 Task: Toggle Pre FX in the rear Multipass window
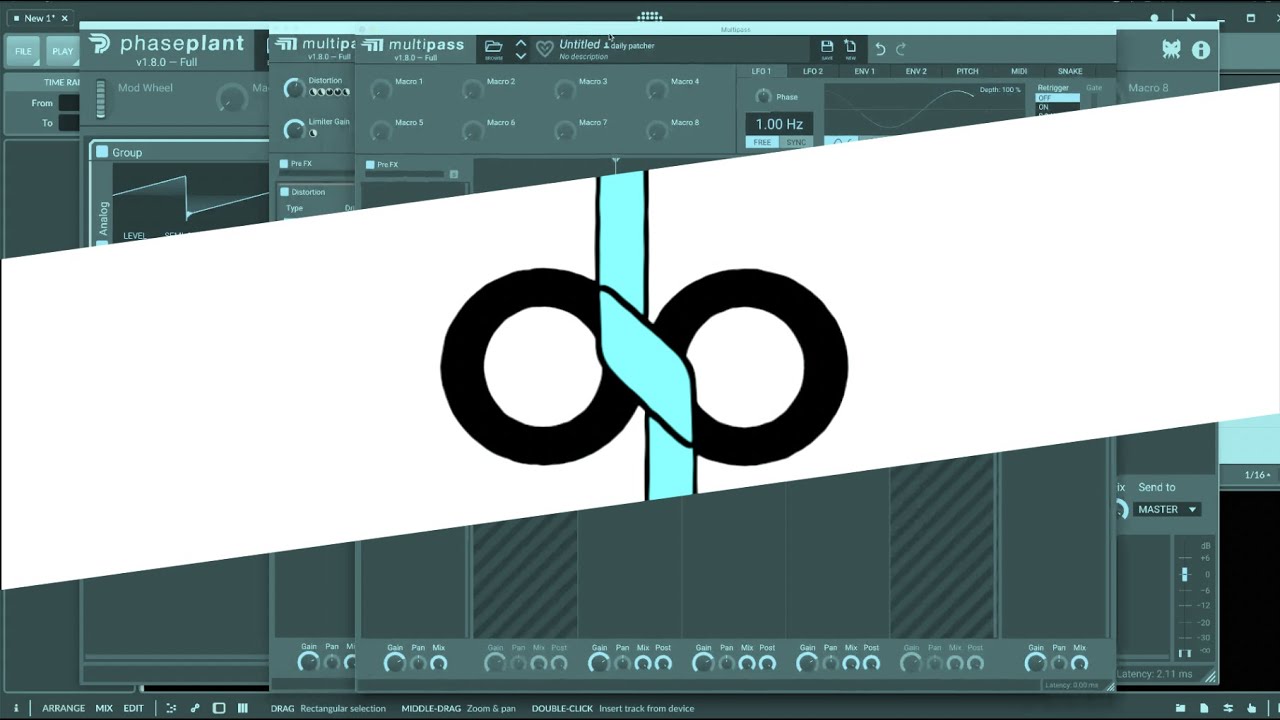(x=284, y=163)
